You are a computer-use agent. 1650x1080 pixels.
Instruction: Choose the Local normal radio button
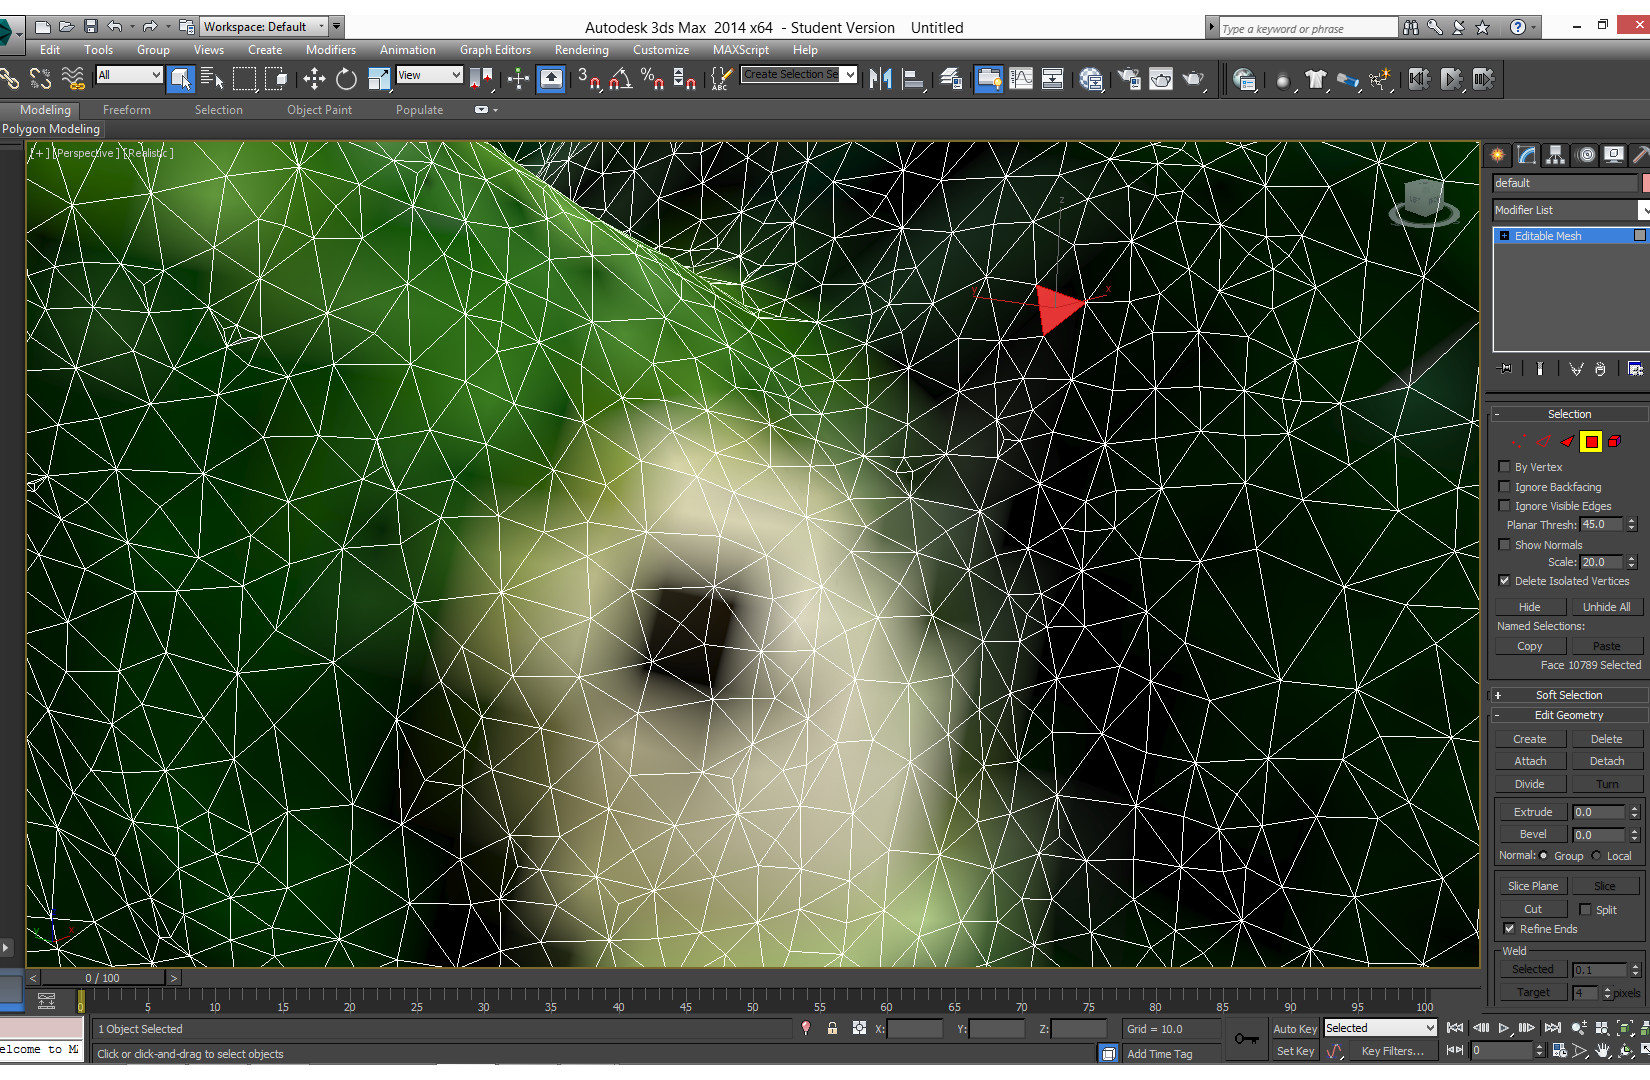[x=1597, y=856]
